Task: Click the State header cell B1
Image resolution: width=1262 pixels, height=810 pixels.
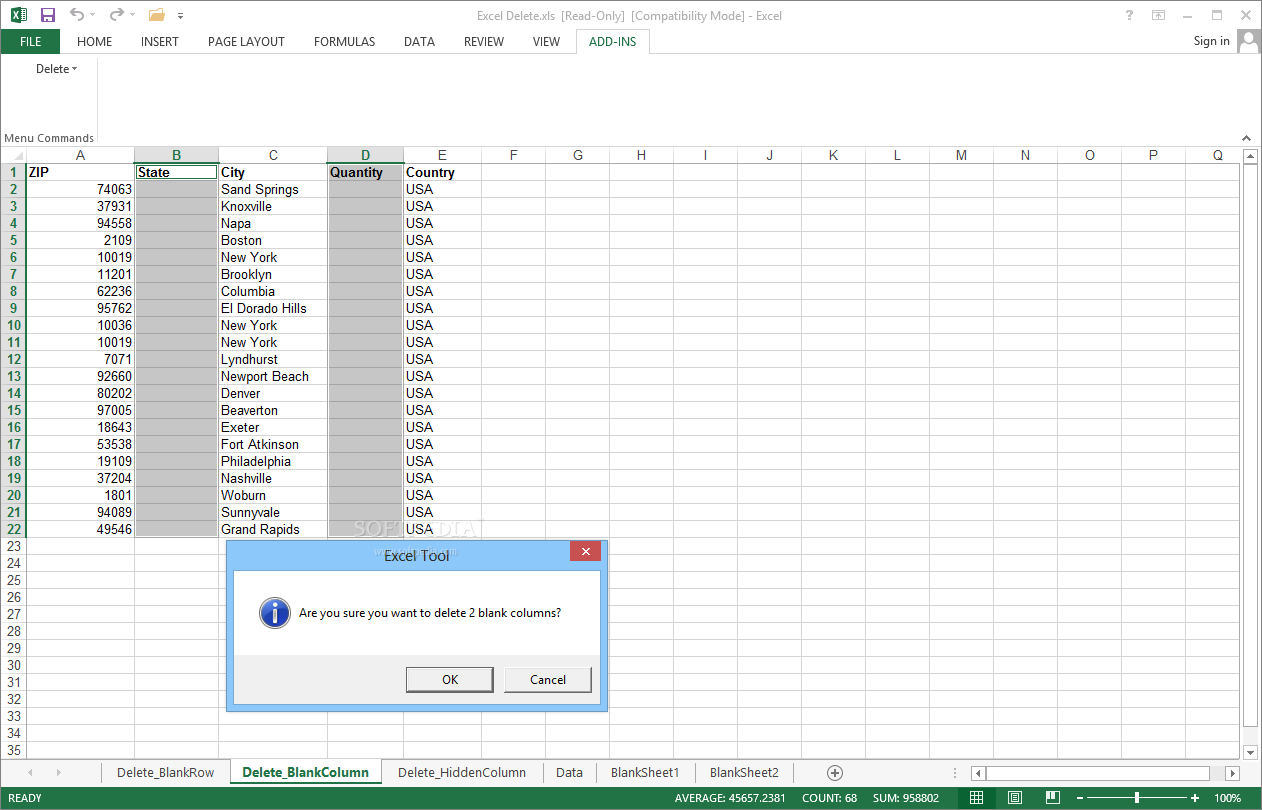Action: point(176,172)
